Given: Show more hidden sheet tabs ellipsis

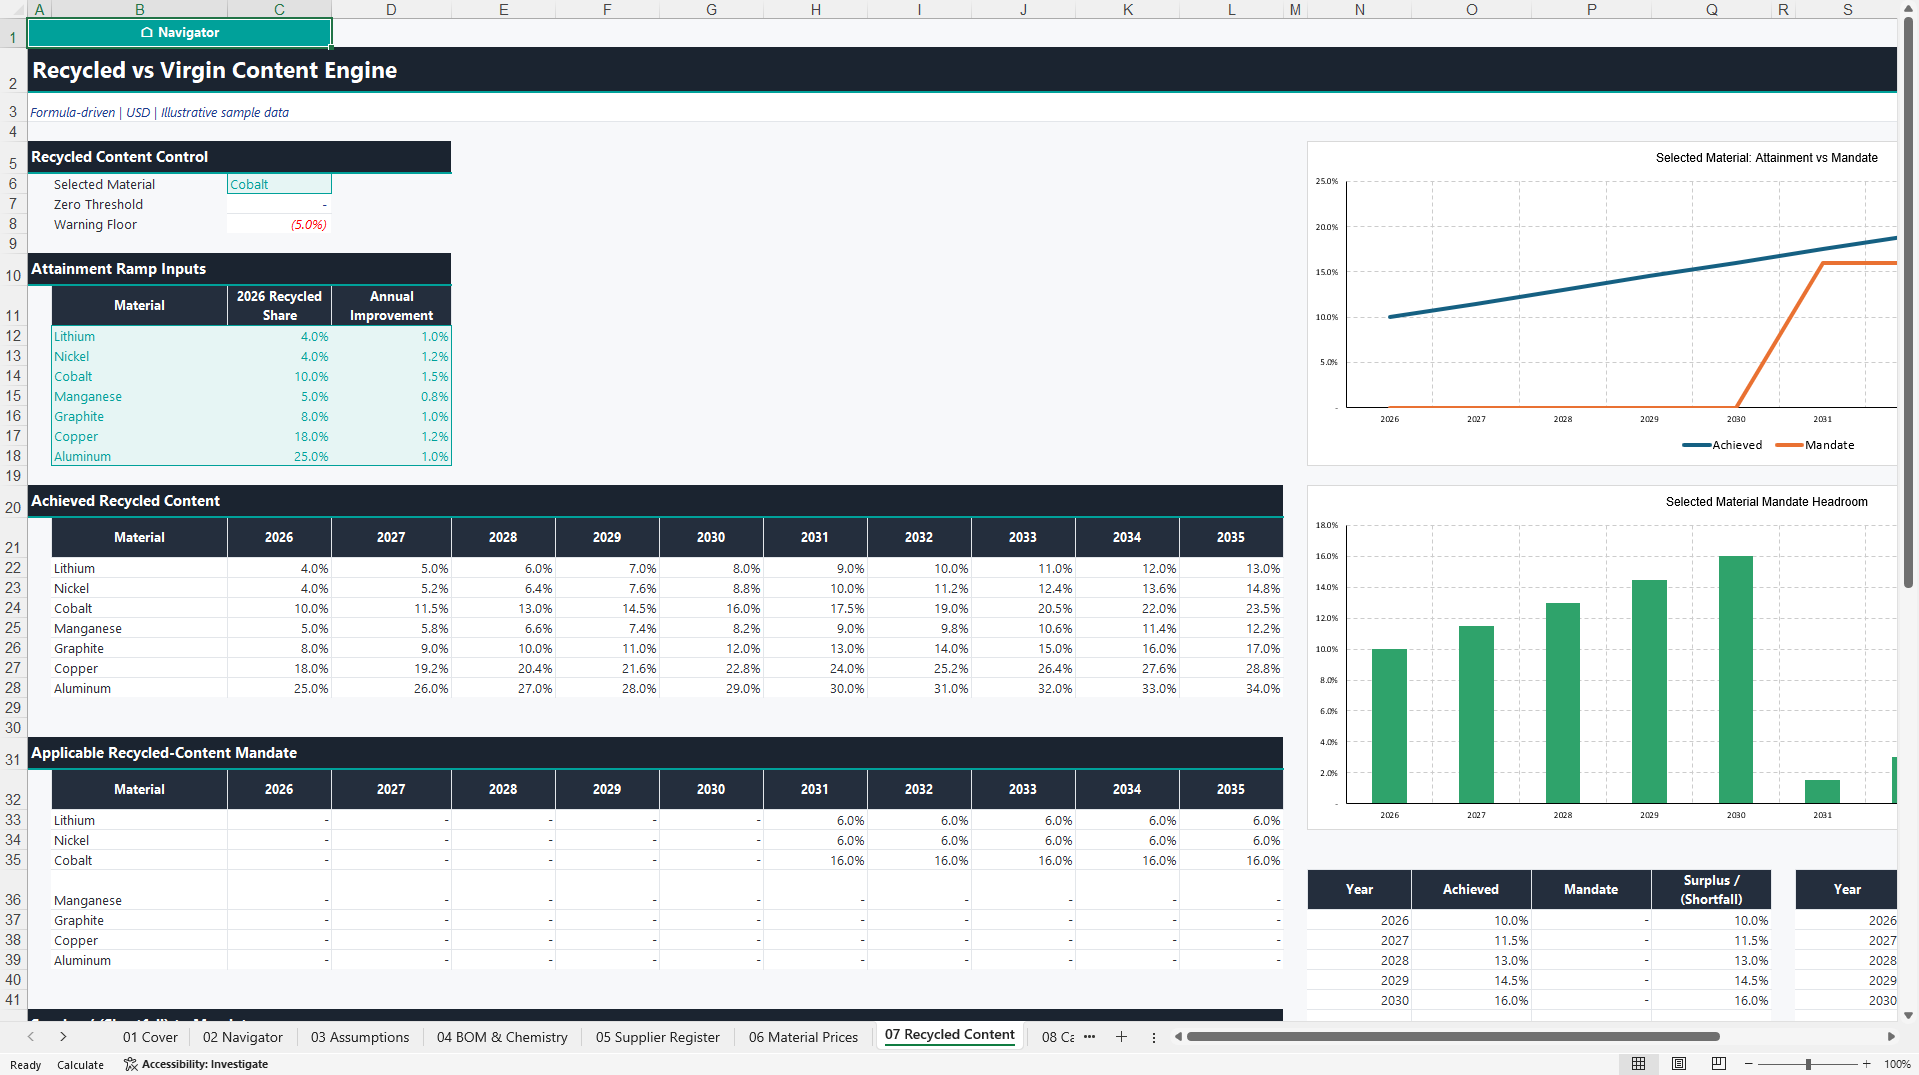Looking at the screenshot, I should pyautogui.click(x=1090, y=1037).
